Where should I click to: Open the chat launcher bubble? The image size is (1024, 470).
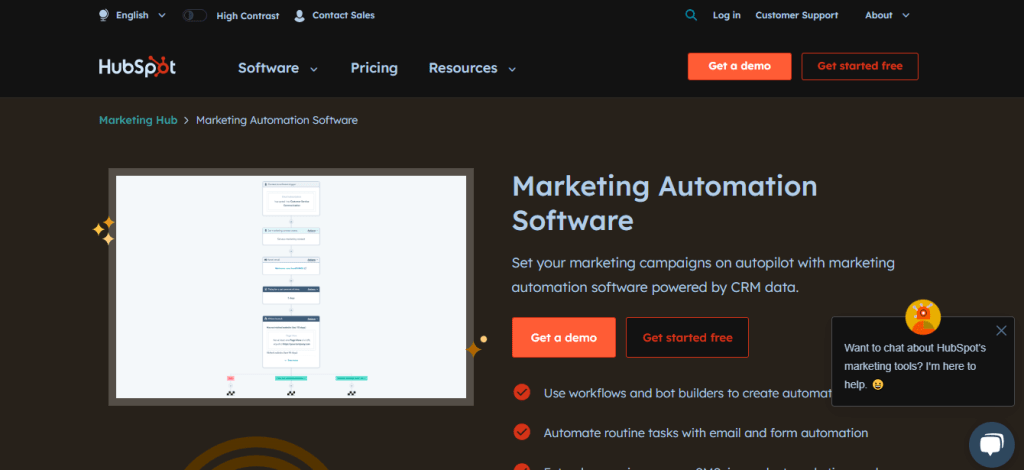coord(991,445)
